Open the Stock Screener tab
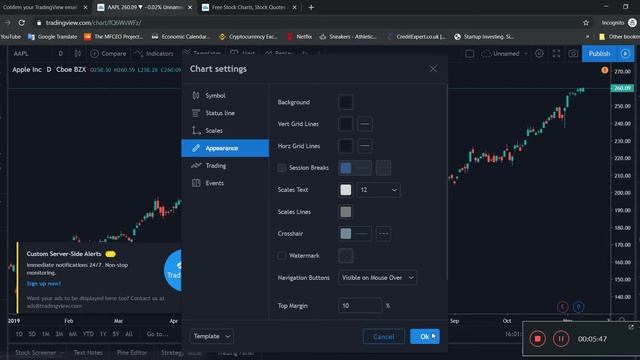 [x=36, y=352]
